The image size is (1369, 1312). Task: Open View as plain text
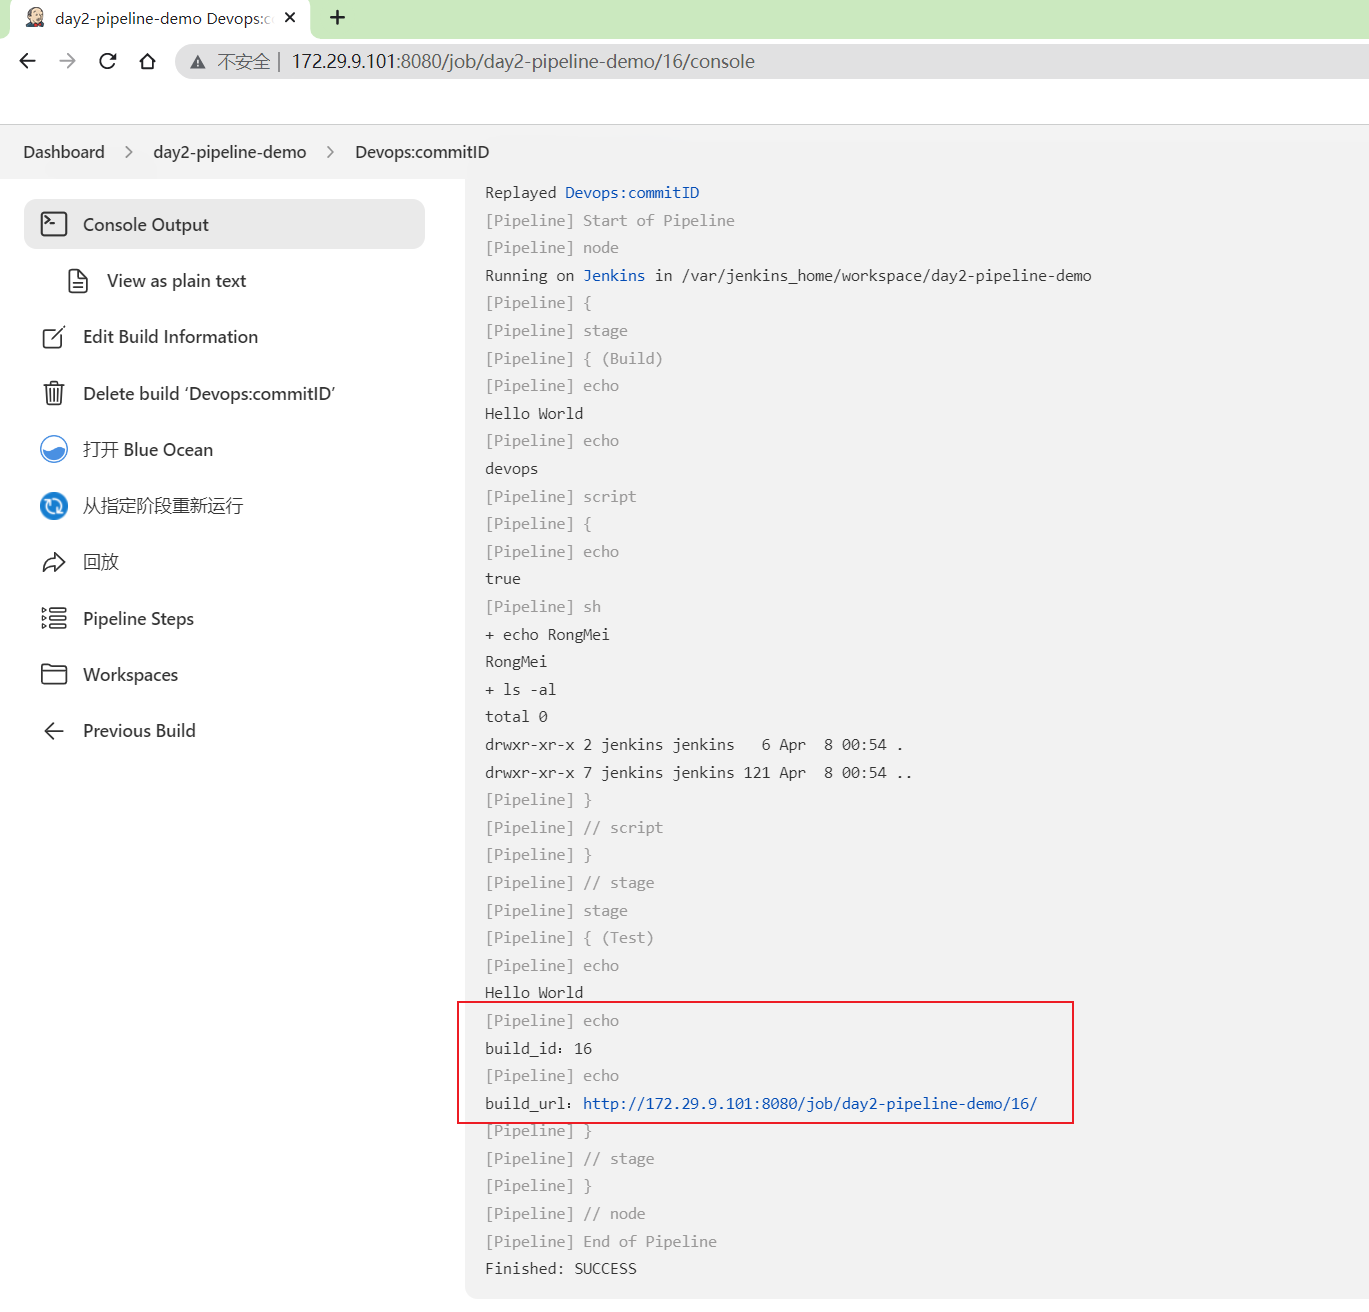click(176, 281)
